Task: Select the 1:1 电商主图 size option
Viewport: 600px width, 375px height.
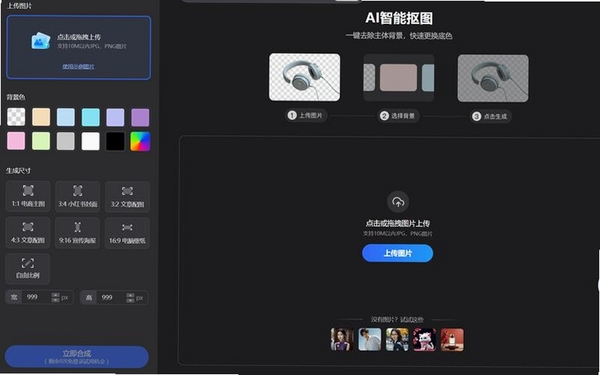Action: 28,196
